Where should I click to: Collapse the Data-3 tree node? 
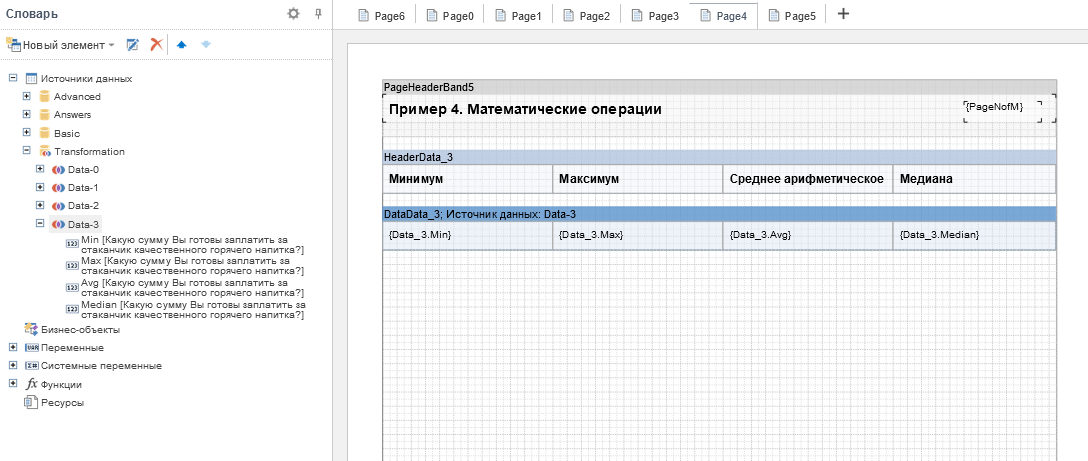[40, 224]
